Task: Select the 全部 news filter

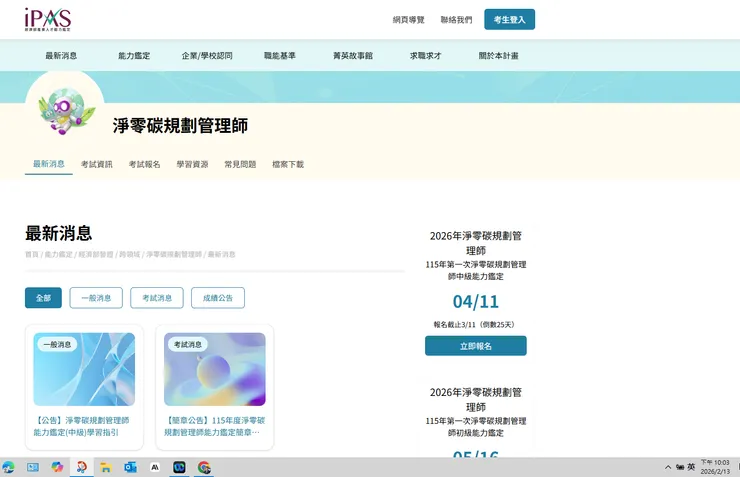Action: coord(43,298)
